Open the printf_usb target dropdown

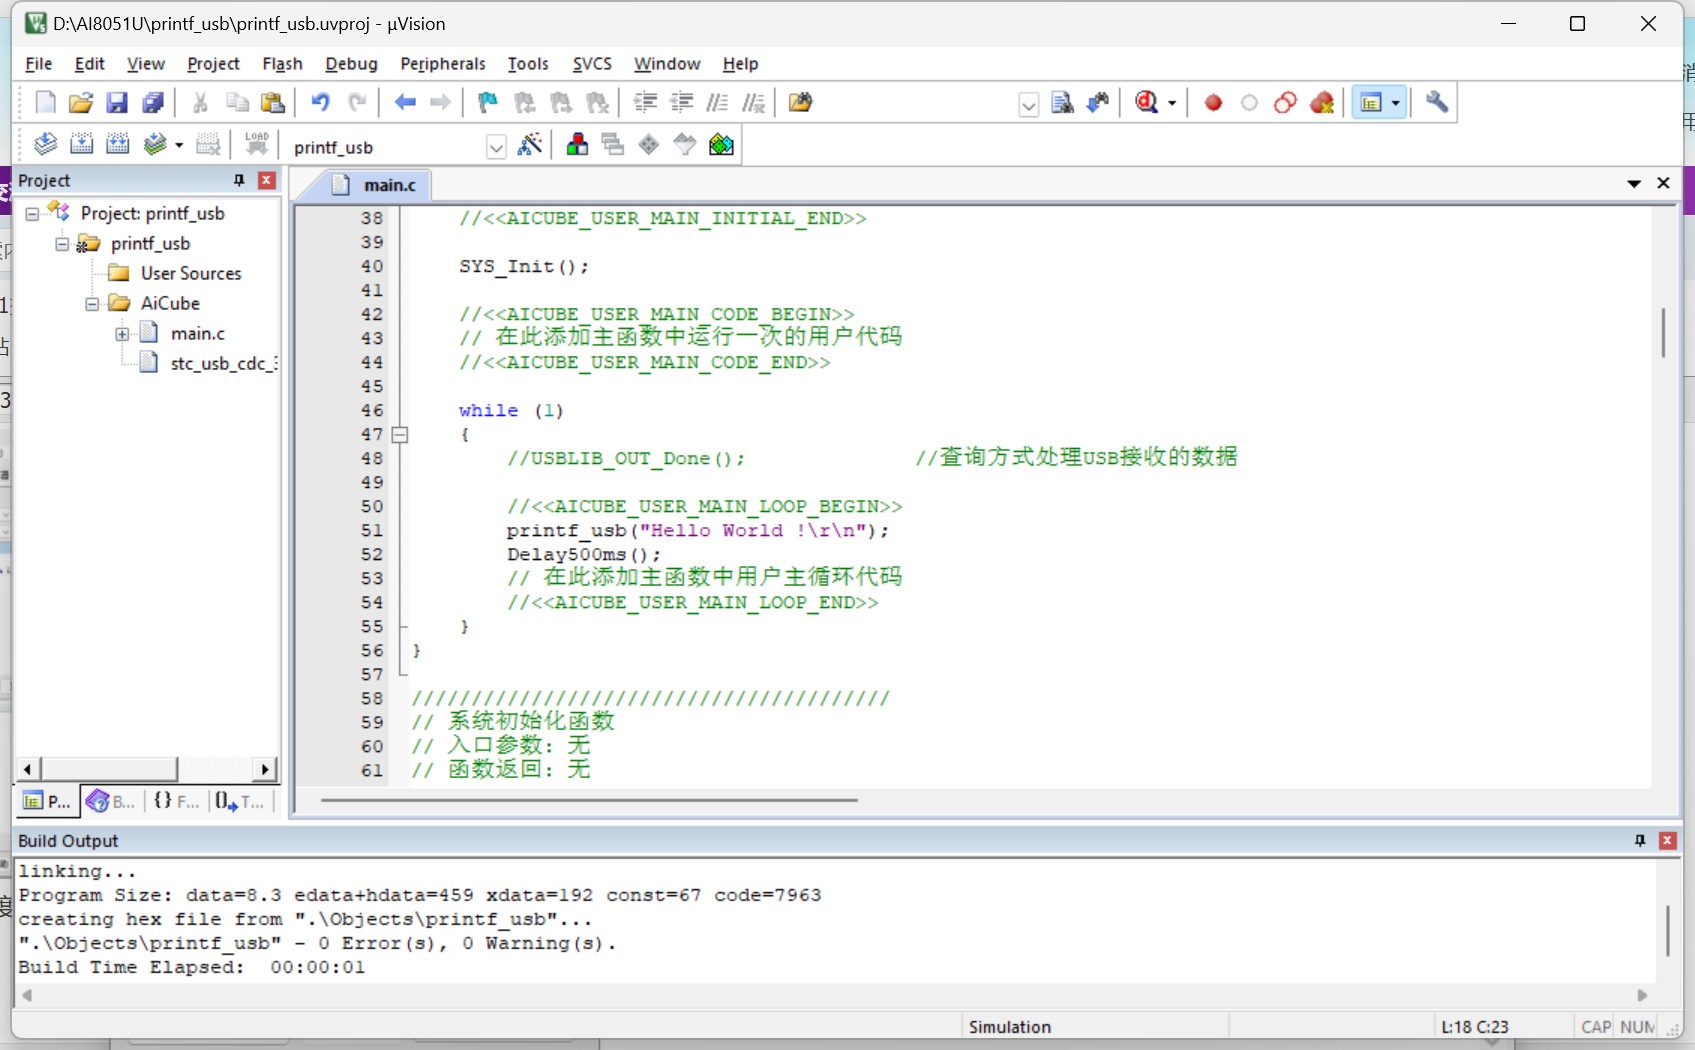pyautogui.click(x=496, y=147)
